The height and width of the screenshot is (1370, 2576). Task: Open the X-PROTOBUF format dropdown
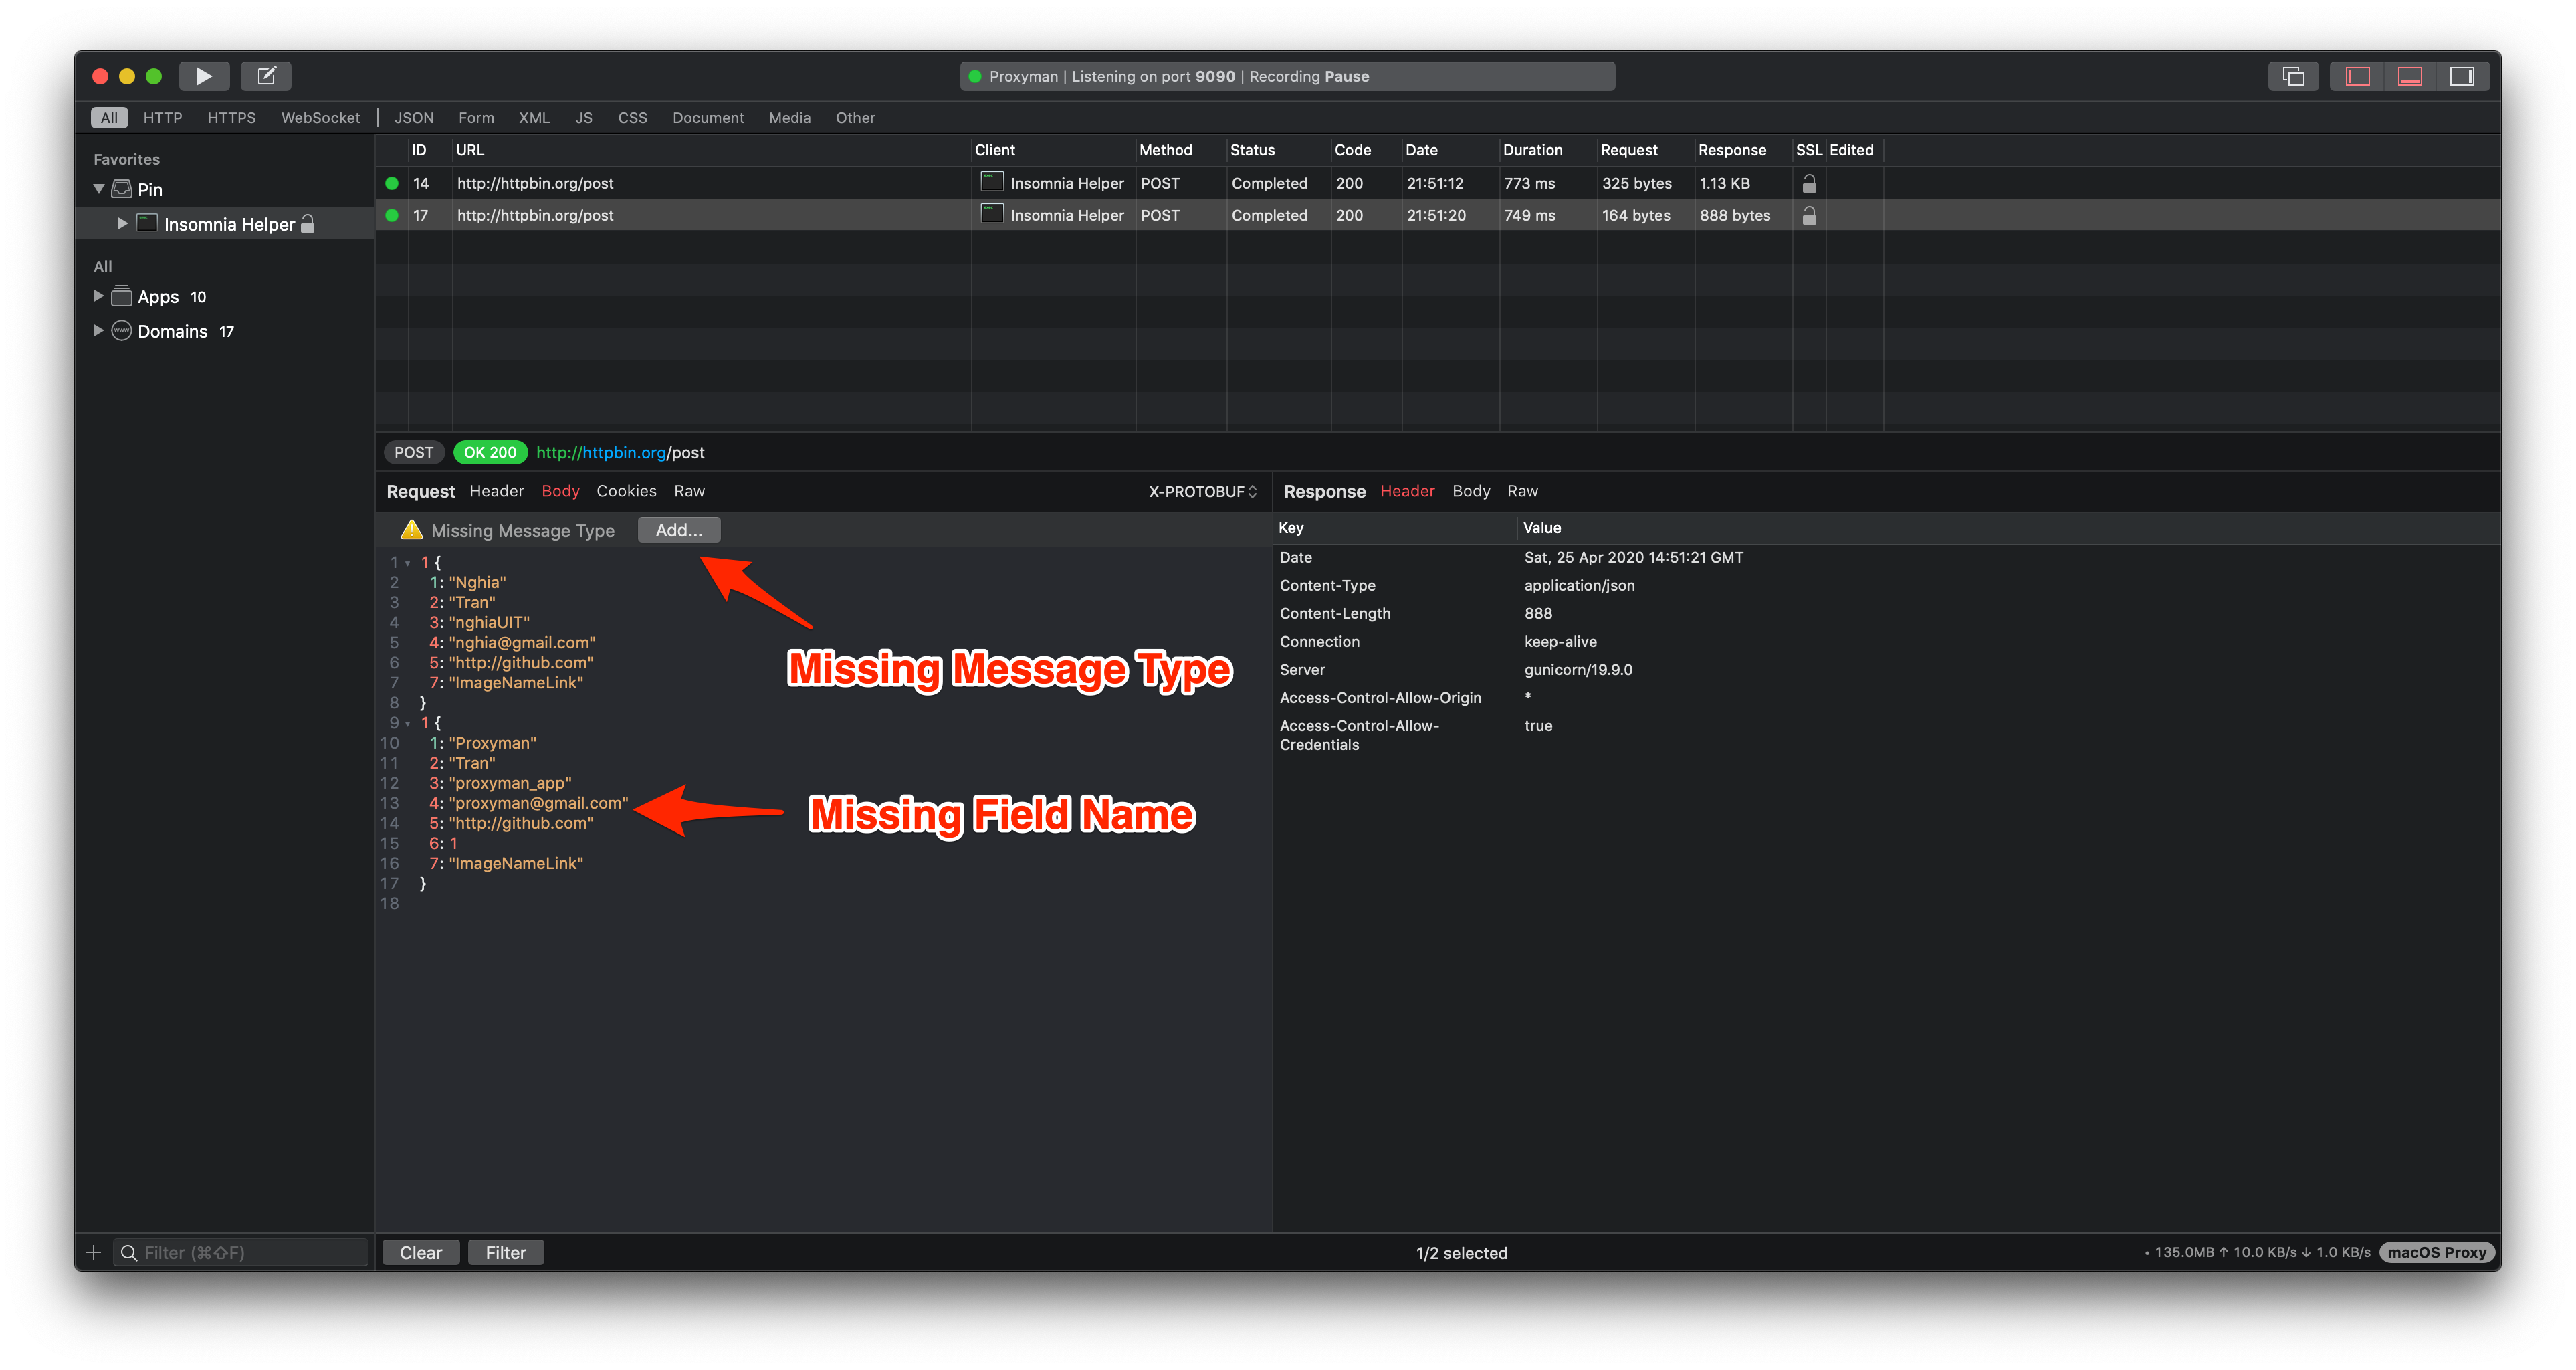1203,491
